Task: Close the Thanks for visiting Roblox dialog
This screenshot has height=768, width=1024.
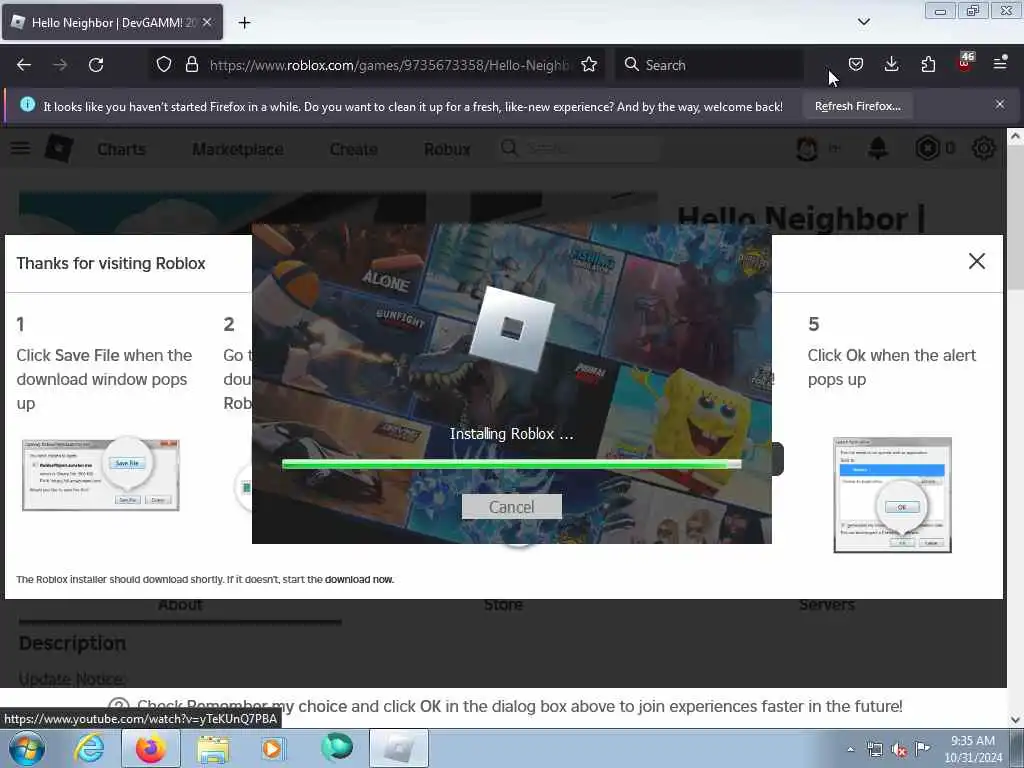Action: pos(976,261)
